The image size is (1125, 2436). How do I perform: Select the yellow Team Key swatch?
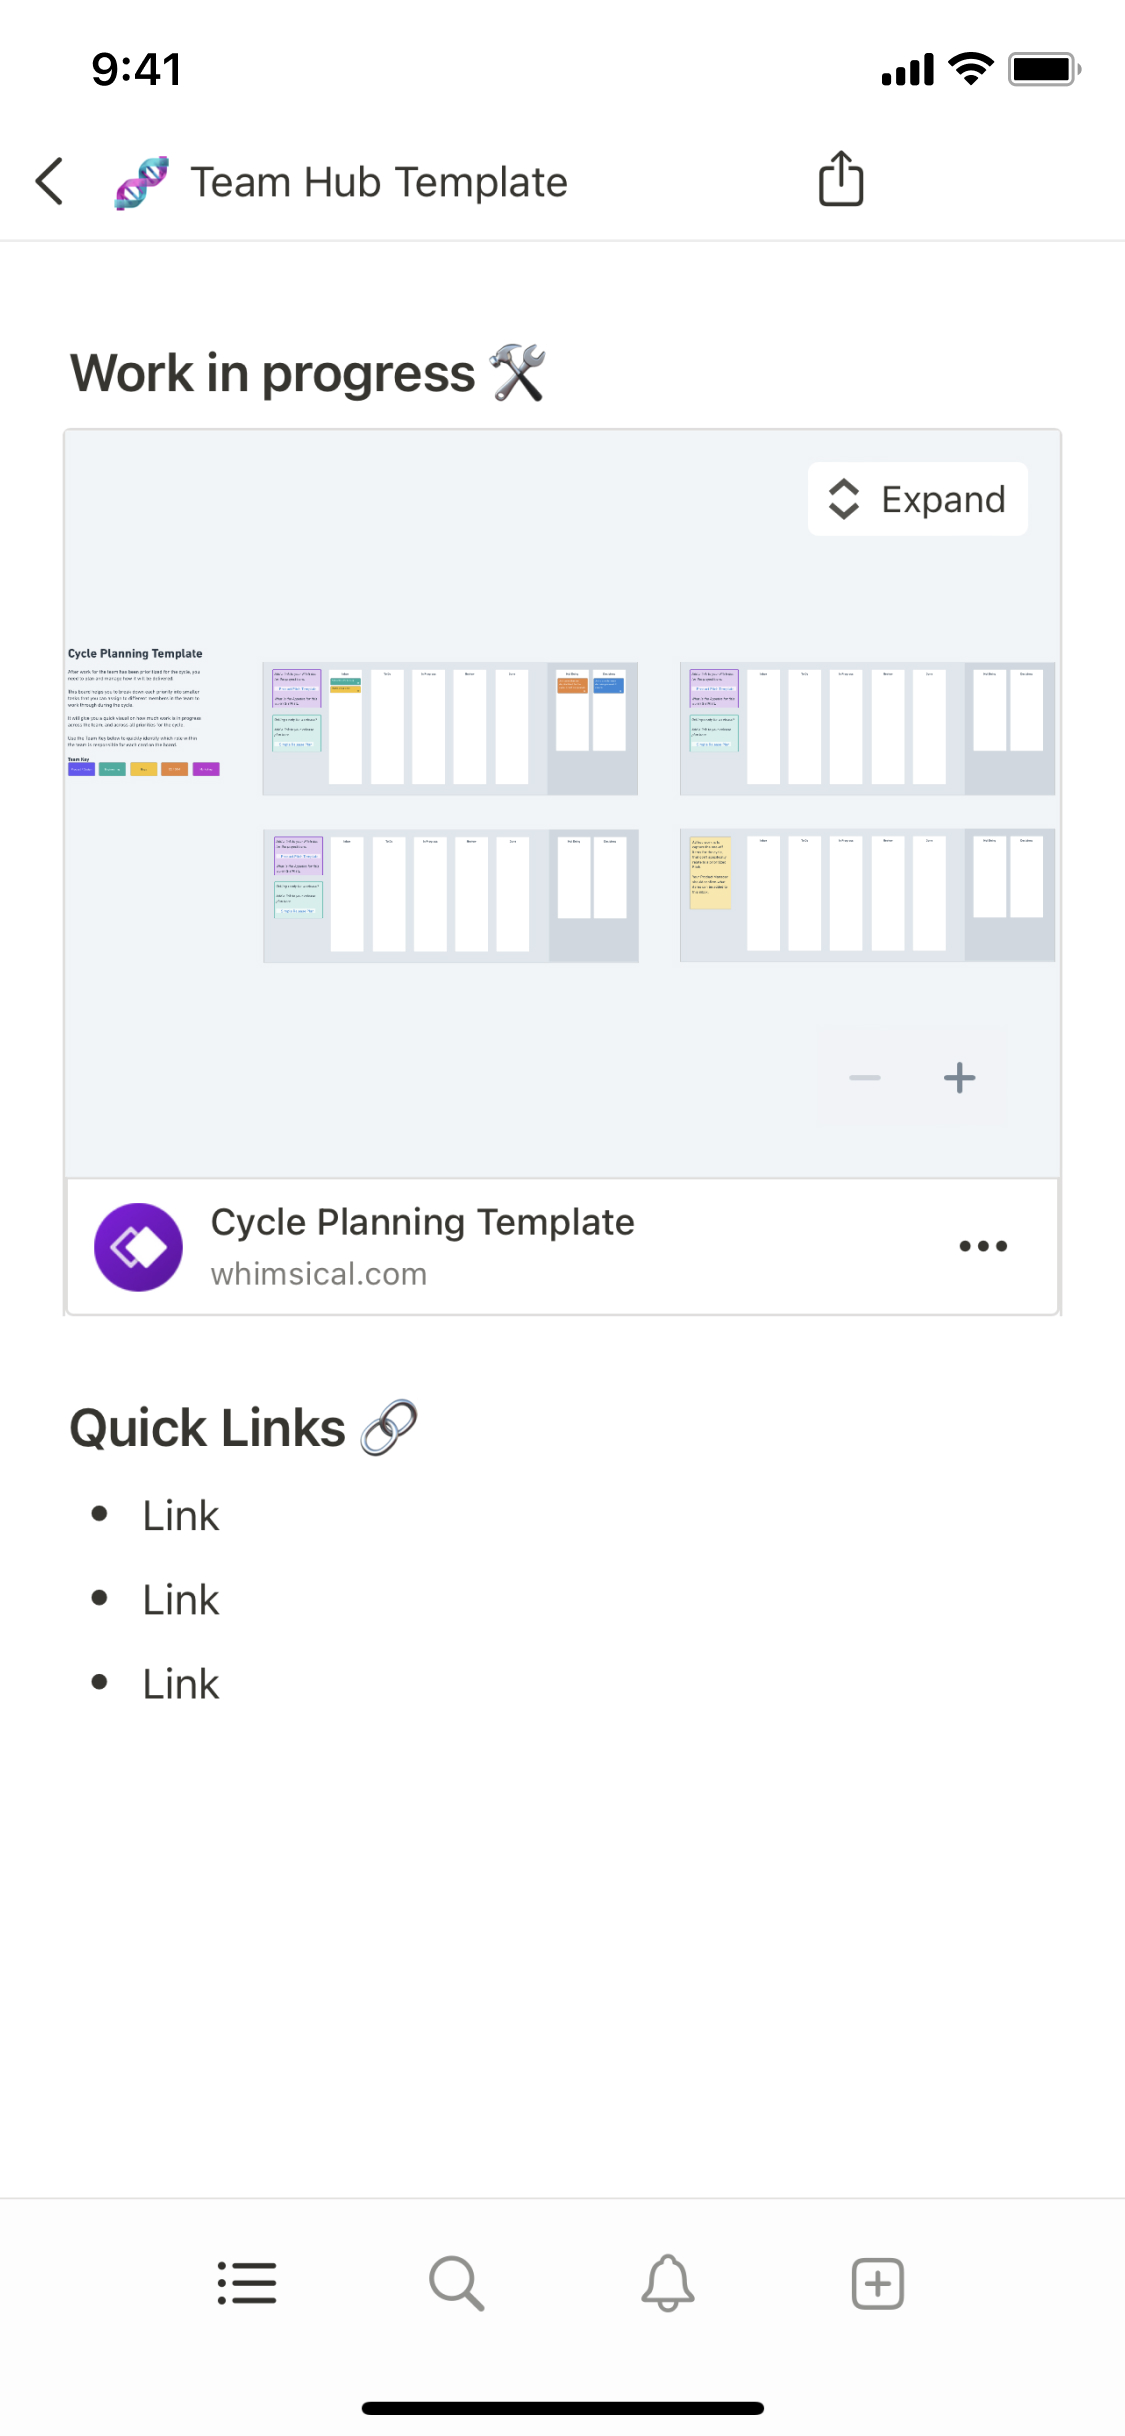click(143, 769)
